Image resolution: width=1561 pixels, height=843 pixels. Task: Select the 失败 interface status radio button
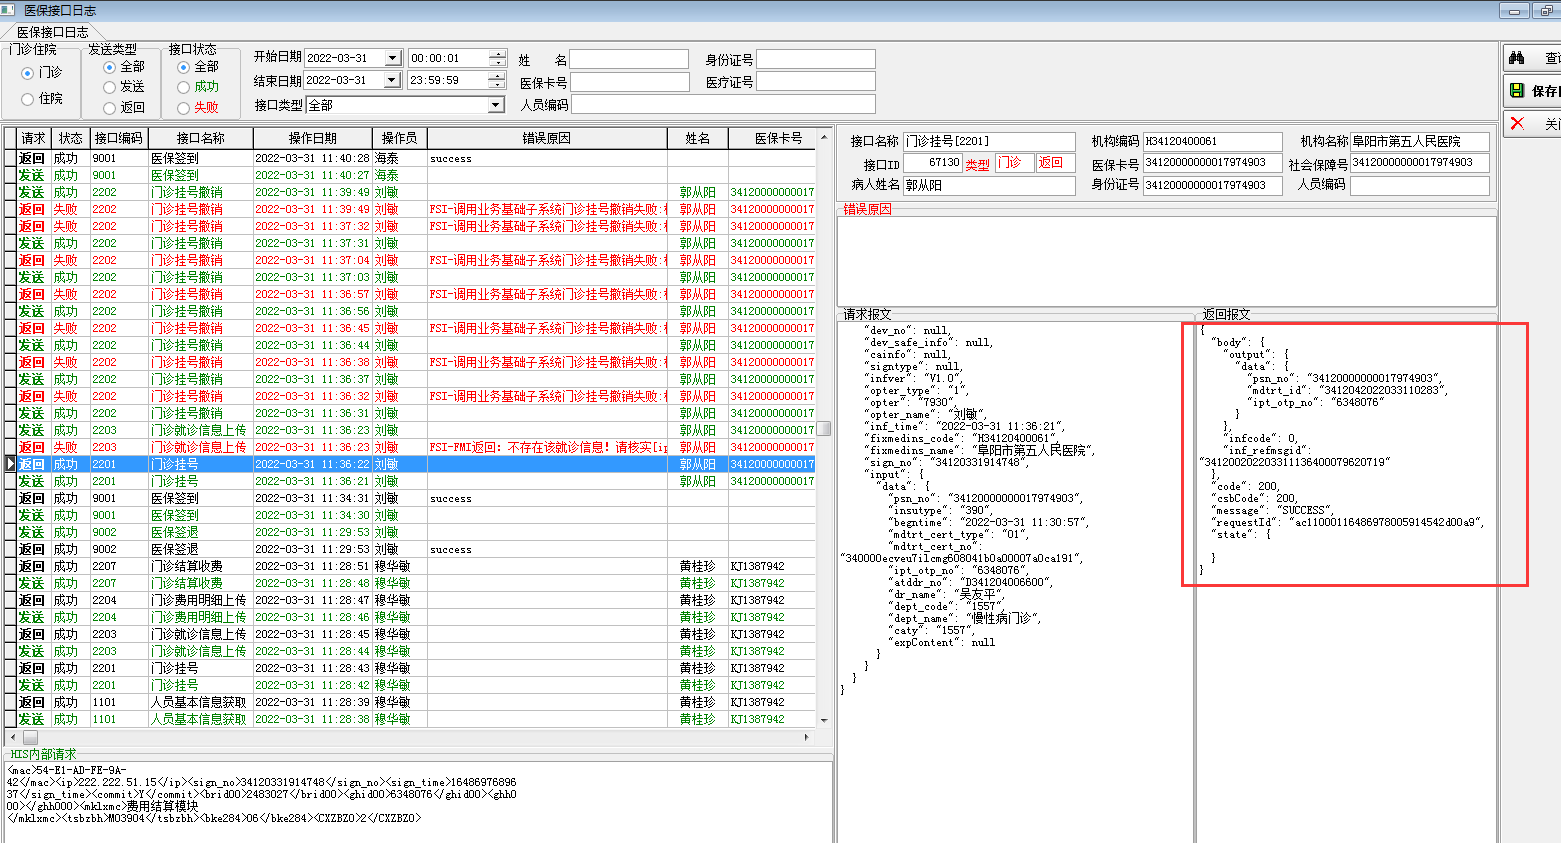[x=184, y=108]
